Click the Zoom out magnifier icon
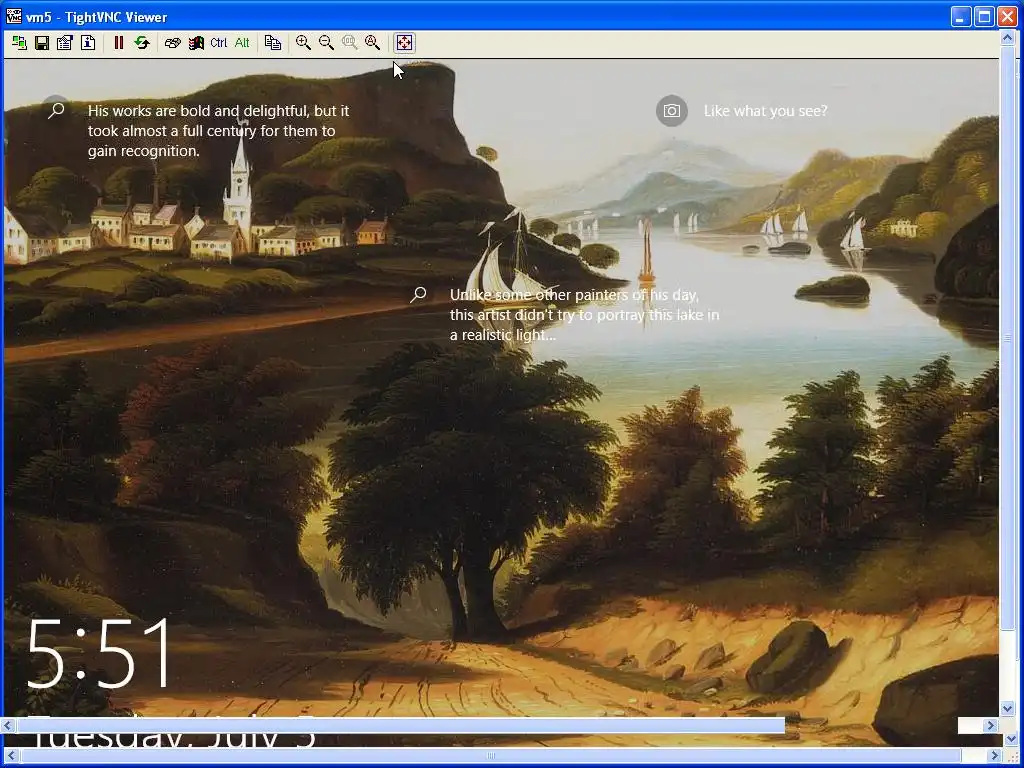 326,43
